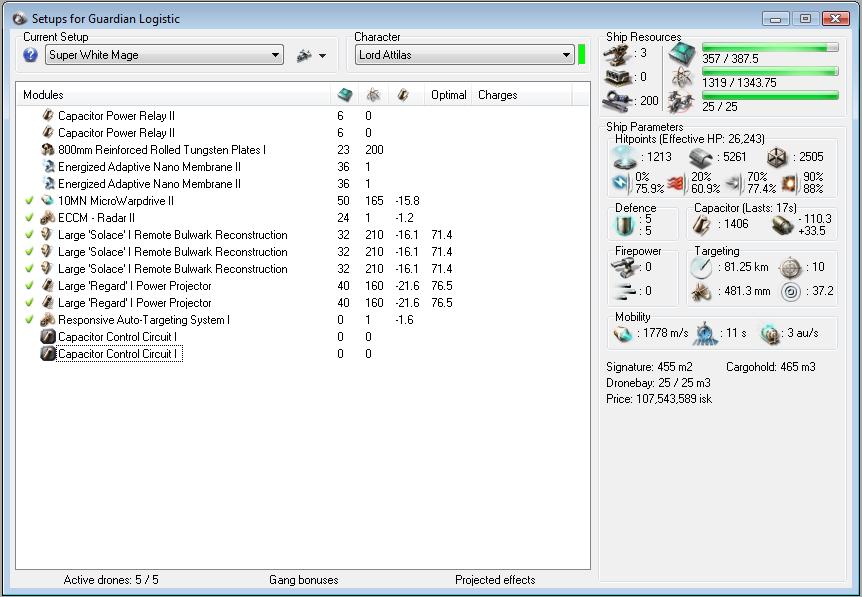Click the blue help question mark icon

pos(30,54)
